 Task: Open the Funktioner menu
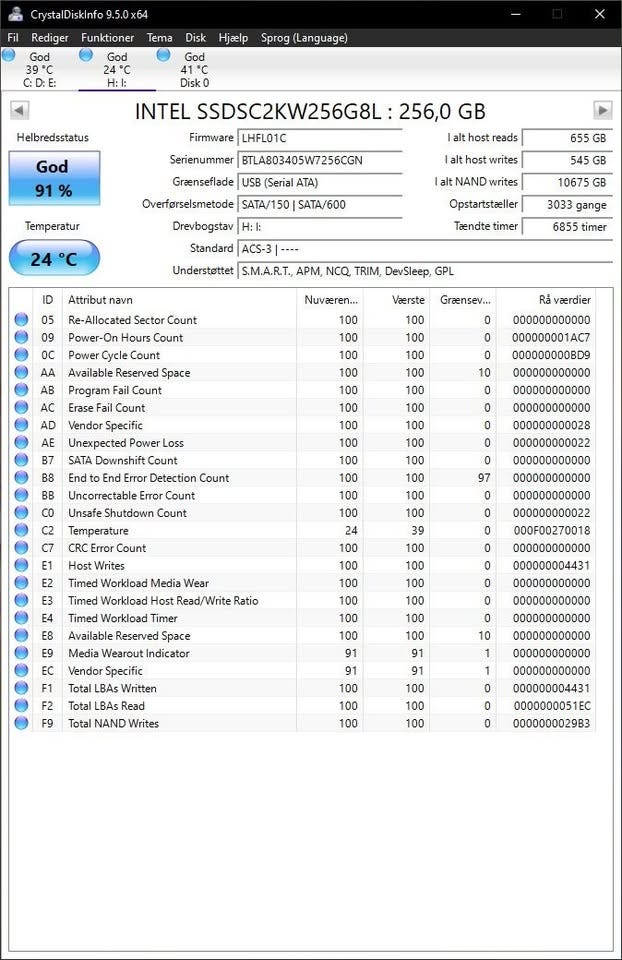[x=107, y=38]
